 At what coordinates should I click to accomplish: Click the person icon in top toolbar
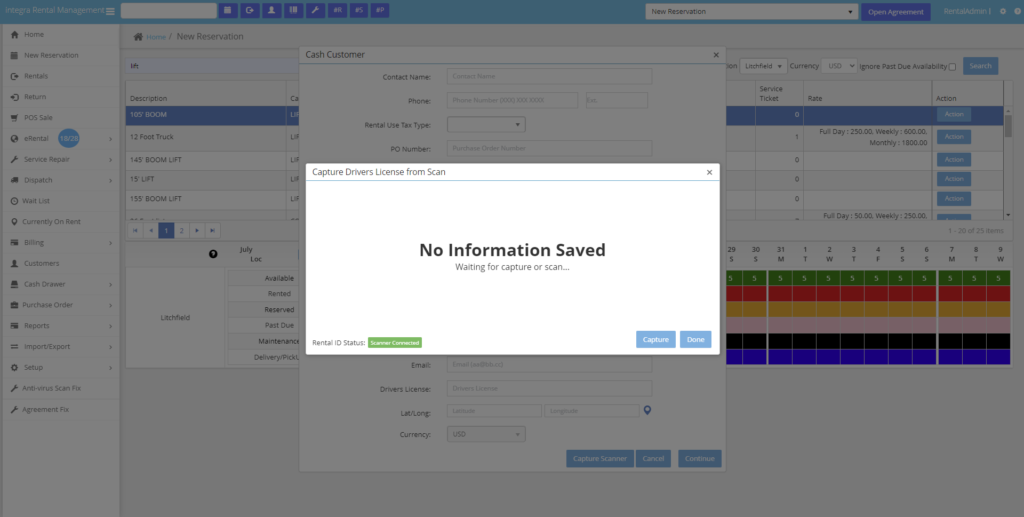[271, 11]
